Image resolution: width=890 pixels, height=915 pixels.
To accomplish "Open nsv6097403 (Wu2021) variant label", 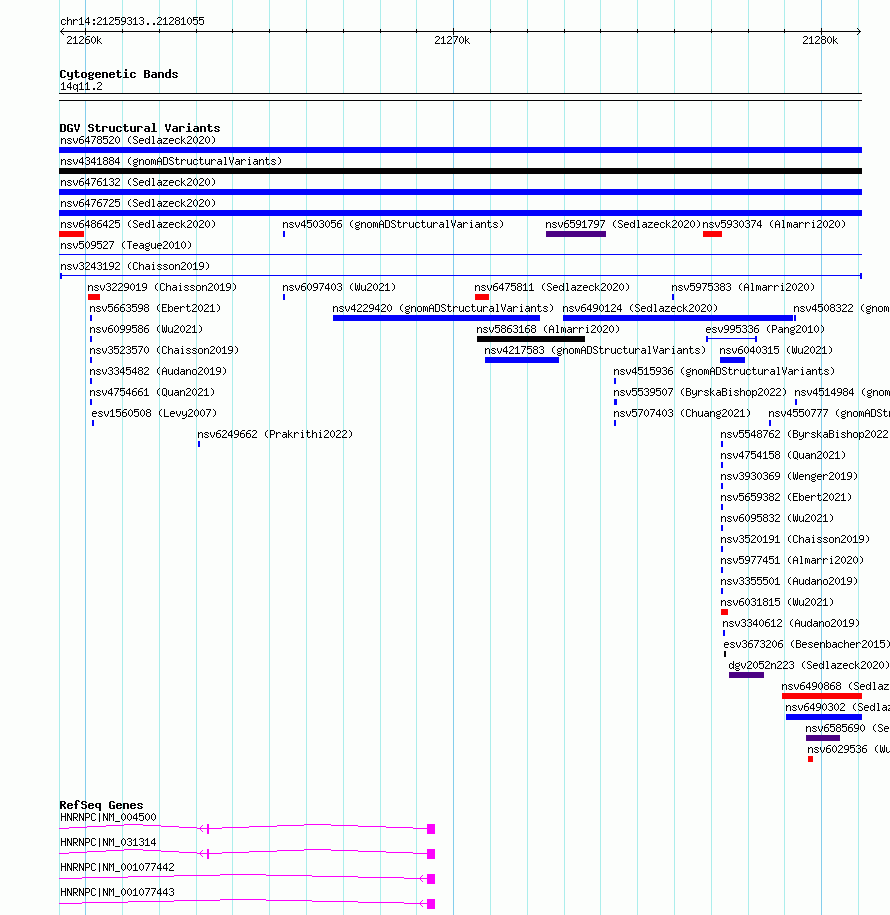I will click(339, 287).
